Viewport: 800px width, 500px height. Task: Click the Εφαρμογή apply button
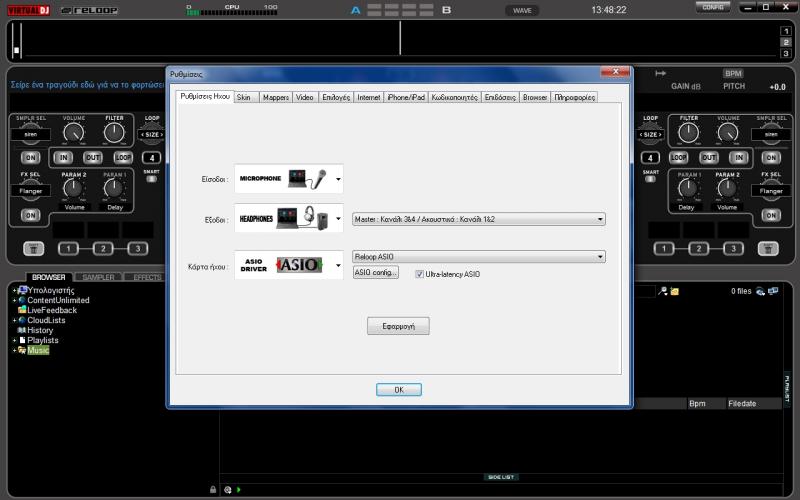[398, 326]
